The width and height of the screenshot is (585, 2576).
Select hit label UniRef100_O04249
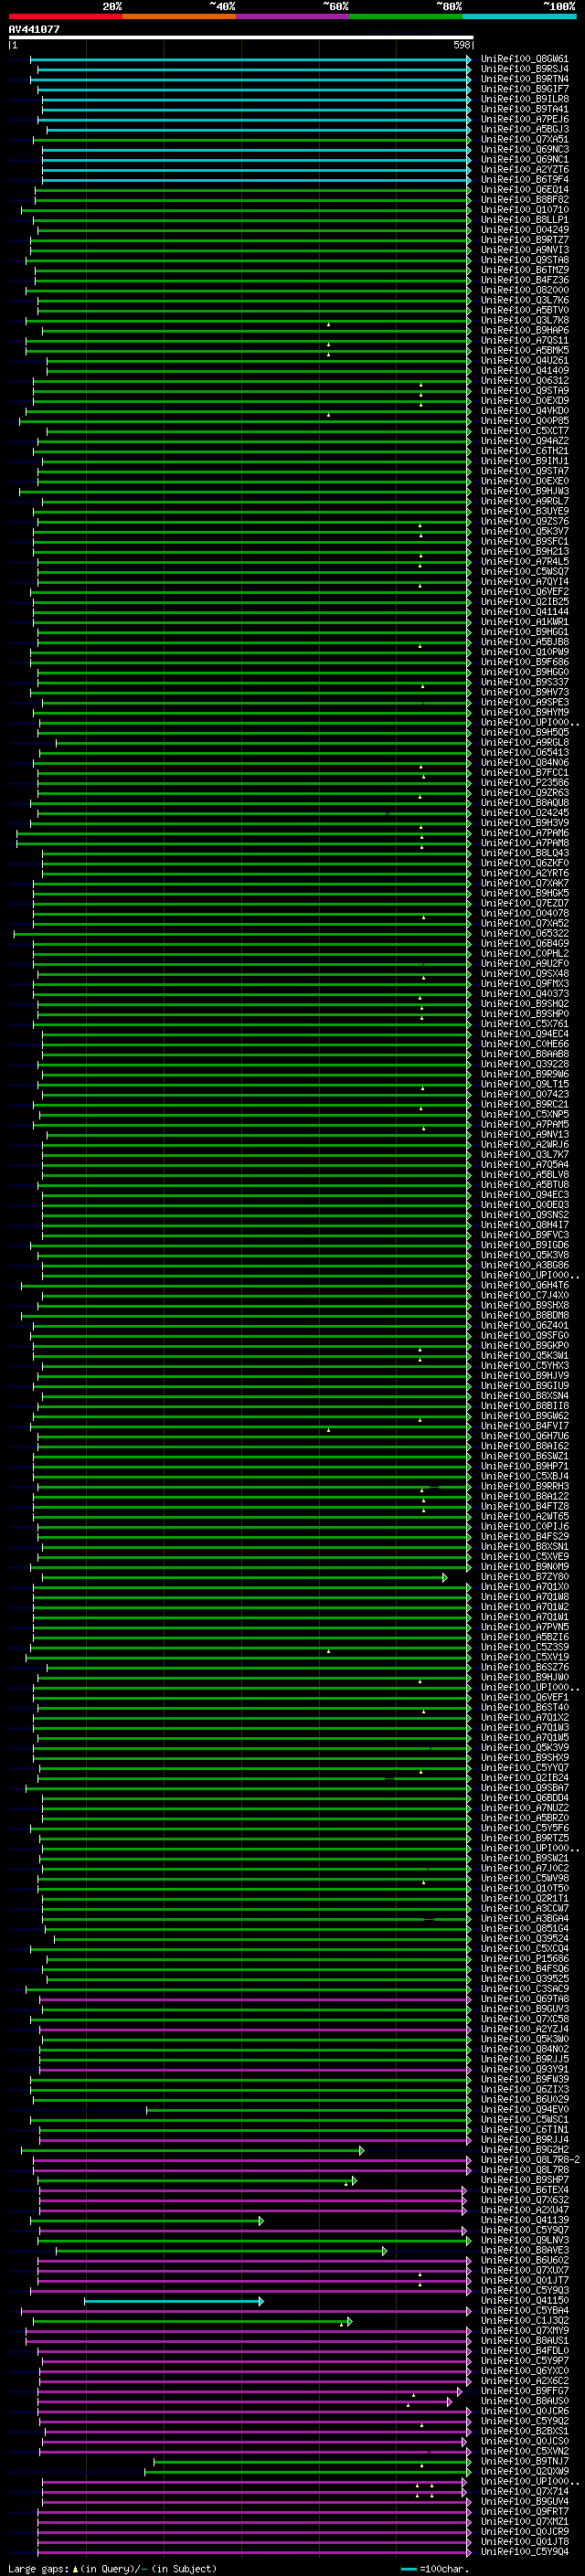pos(525,230)
